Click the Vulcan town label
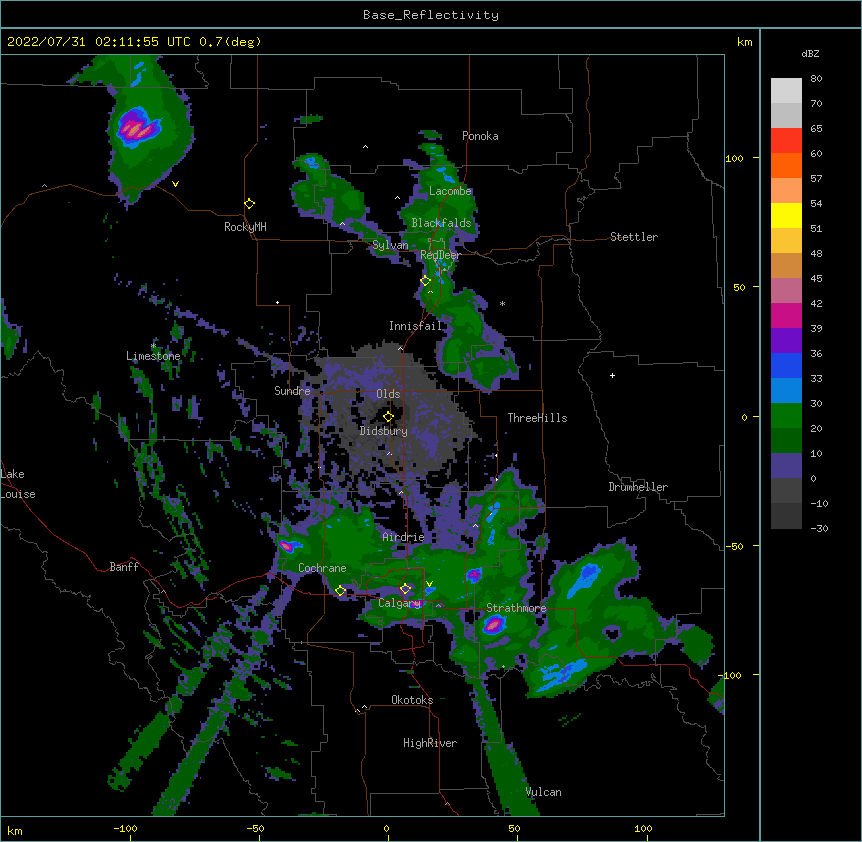862x842 pixels. (543, 792)
